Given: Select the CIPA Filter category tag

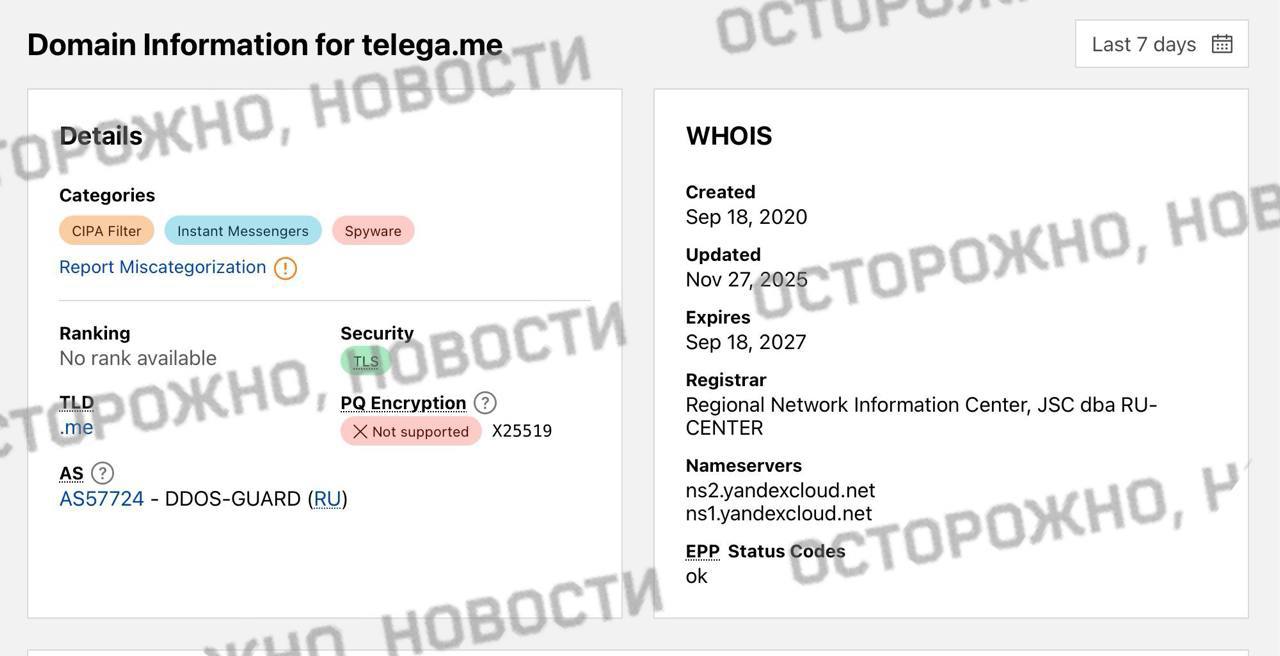Looking at the screenshot, I should pos(106,231).
